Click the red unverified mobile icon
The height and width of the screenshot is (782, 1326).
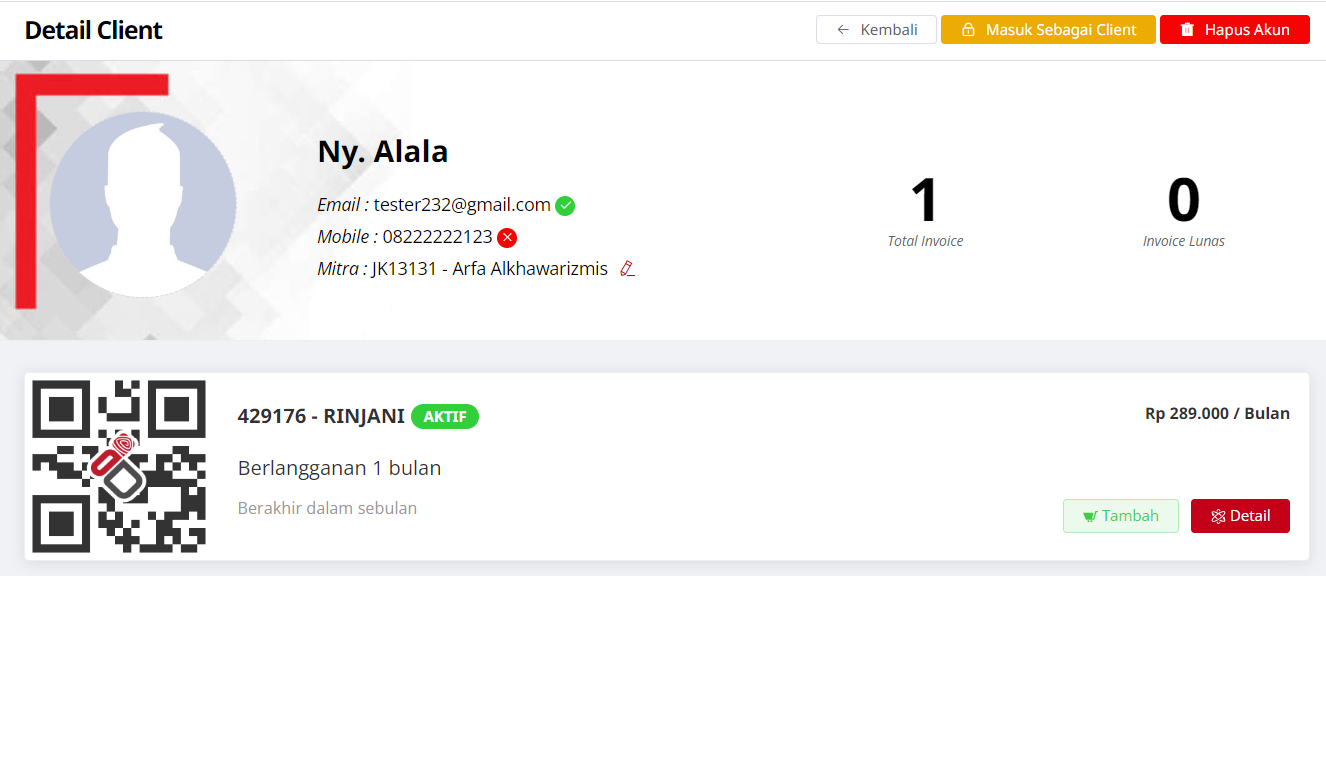(507, 238)
